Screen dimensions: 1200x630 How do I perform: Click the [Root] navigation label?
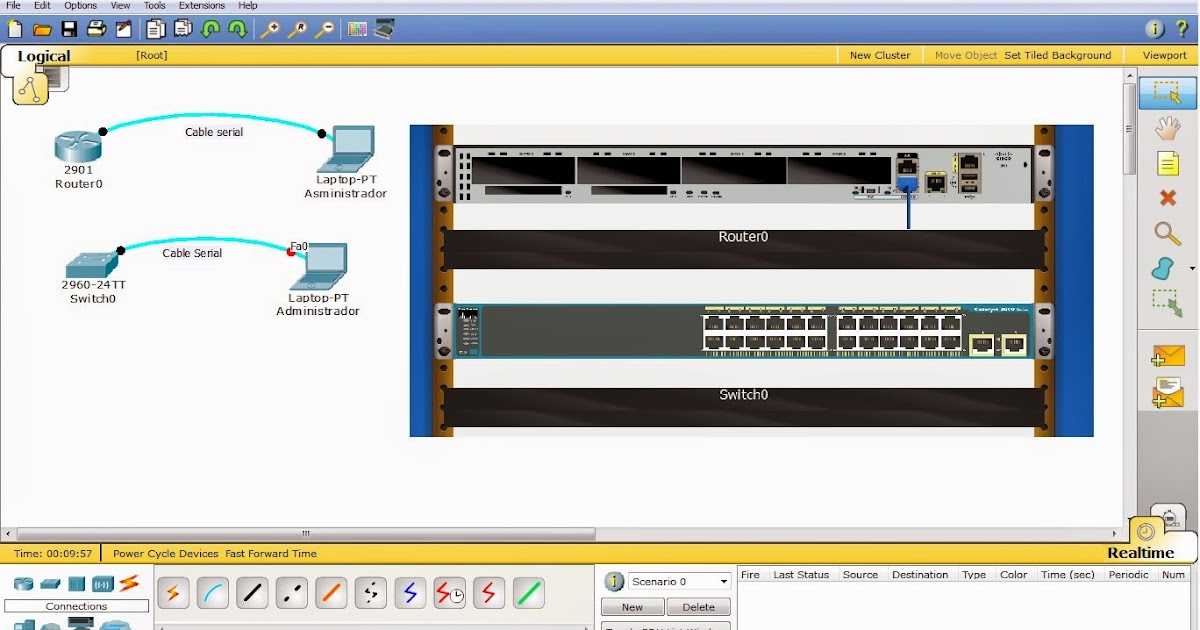152,55
